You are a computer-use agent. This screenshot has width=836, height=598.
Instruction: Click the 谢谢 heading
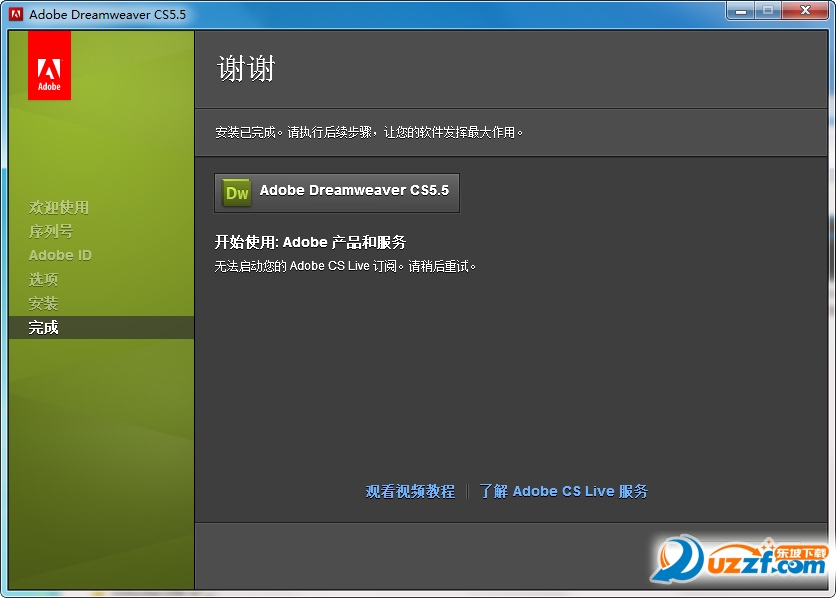[246, 69]
